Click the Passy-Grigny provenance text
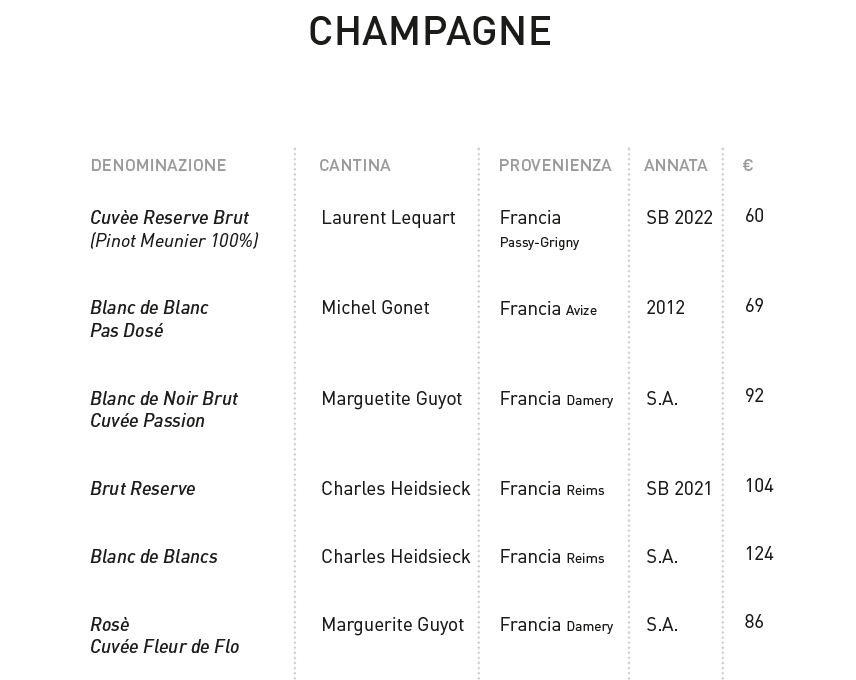 [x=539, y=242]
